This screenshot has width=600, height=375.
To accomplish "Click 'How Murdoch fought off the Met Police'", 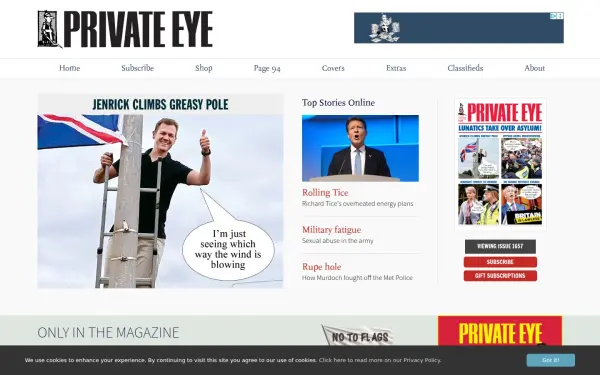I will (x=357, y=278).
